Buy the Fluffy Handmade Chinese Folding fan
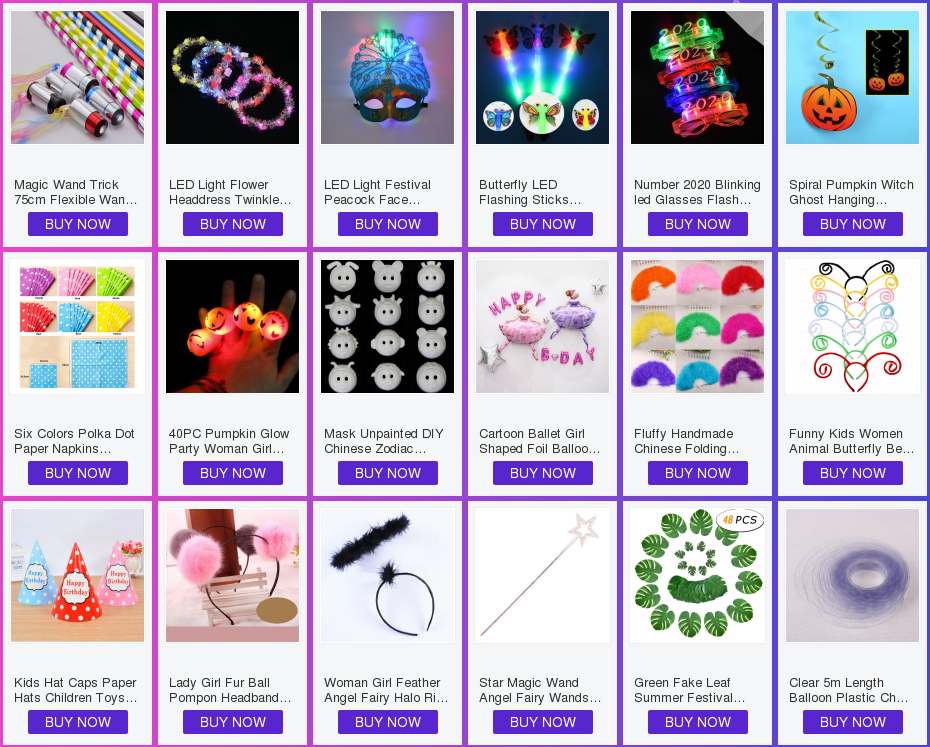Image resolution: width=930 pixels, height=747 pixels. click(698, 473)
